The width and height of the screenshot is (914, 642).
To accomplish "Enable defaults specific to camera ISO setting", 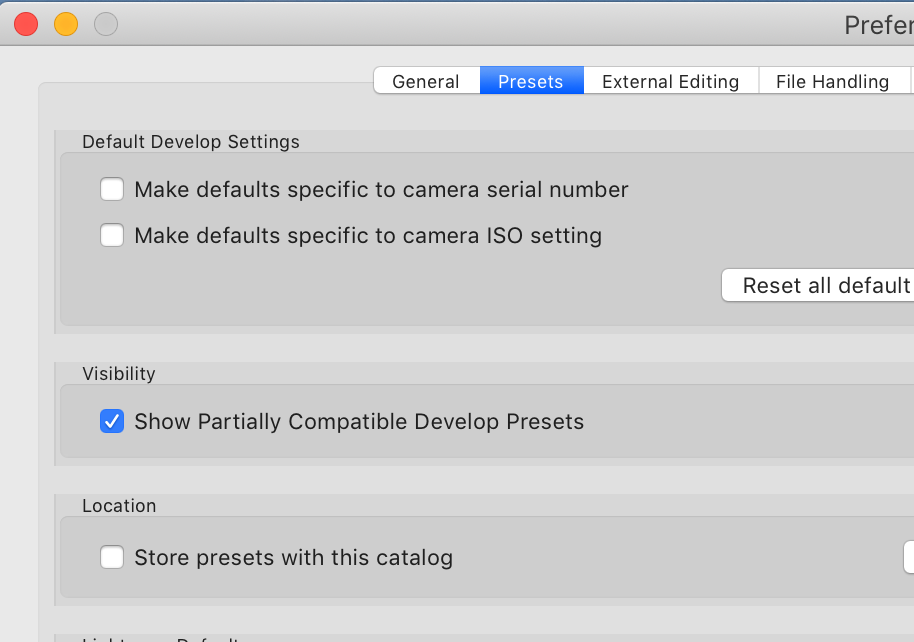I will pos(112,236).
